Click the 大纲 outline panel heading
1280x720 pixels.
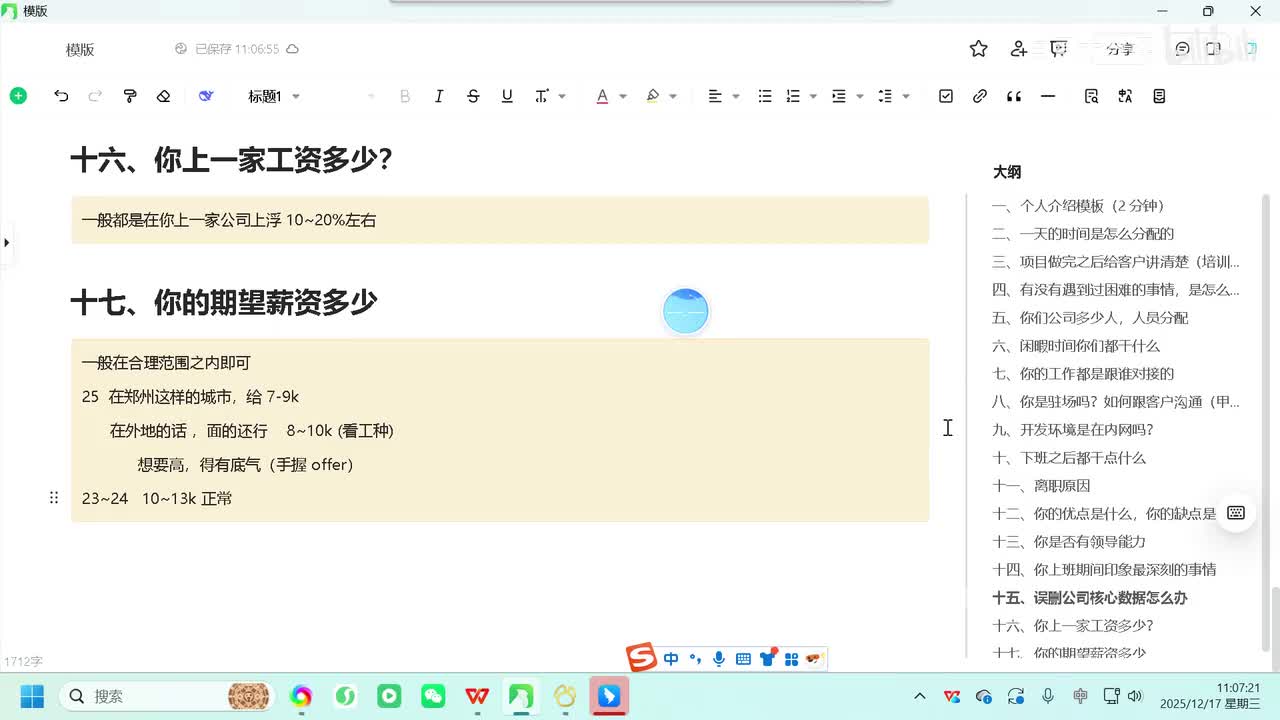coord(1007,172)
